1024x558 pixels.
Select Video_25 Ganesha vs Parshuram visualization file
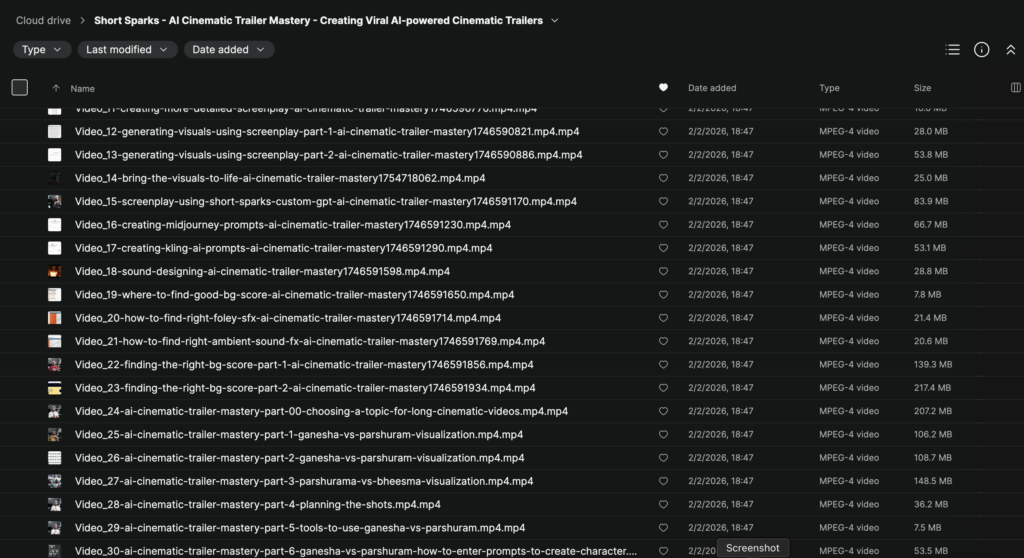tap(299, 435)
